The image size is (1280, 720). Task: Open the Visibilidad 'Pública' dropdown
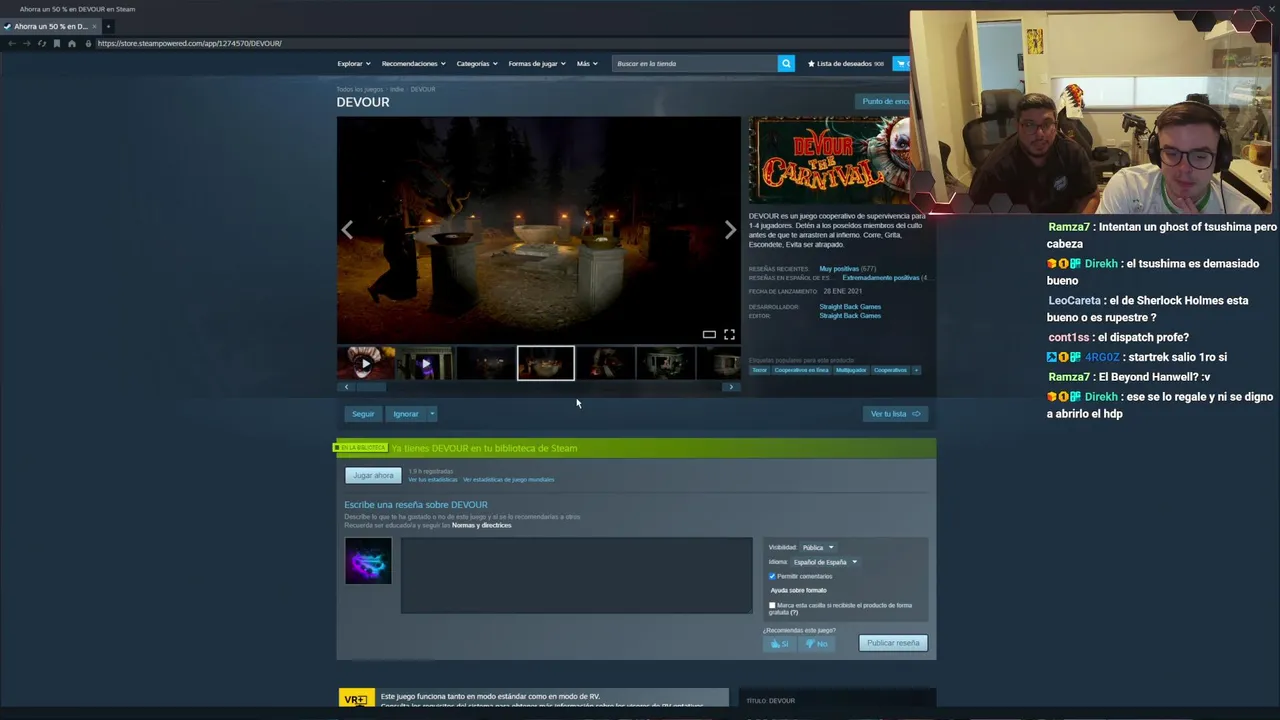coord(817,547)
